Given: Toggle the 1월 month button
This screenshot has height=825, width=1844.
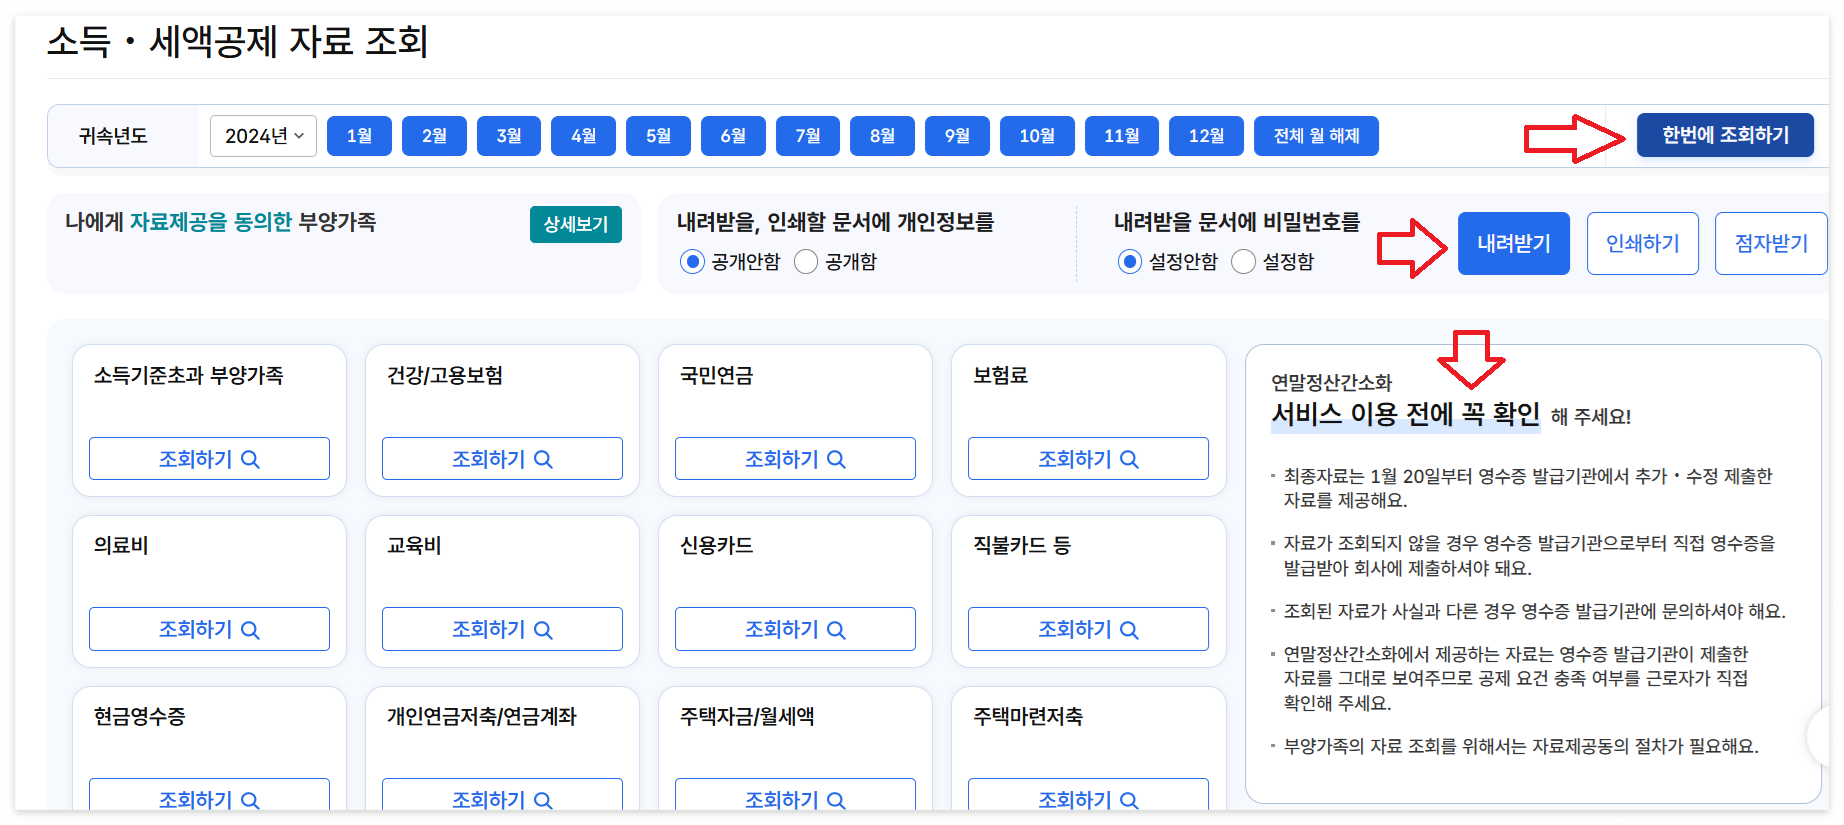Looking at the screenshot, I should tap(359, 136).
